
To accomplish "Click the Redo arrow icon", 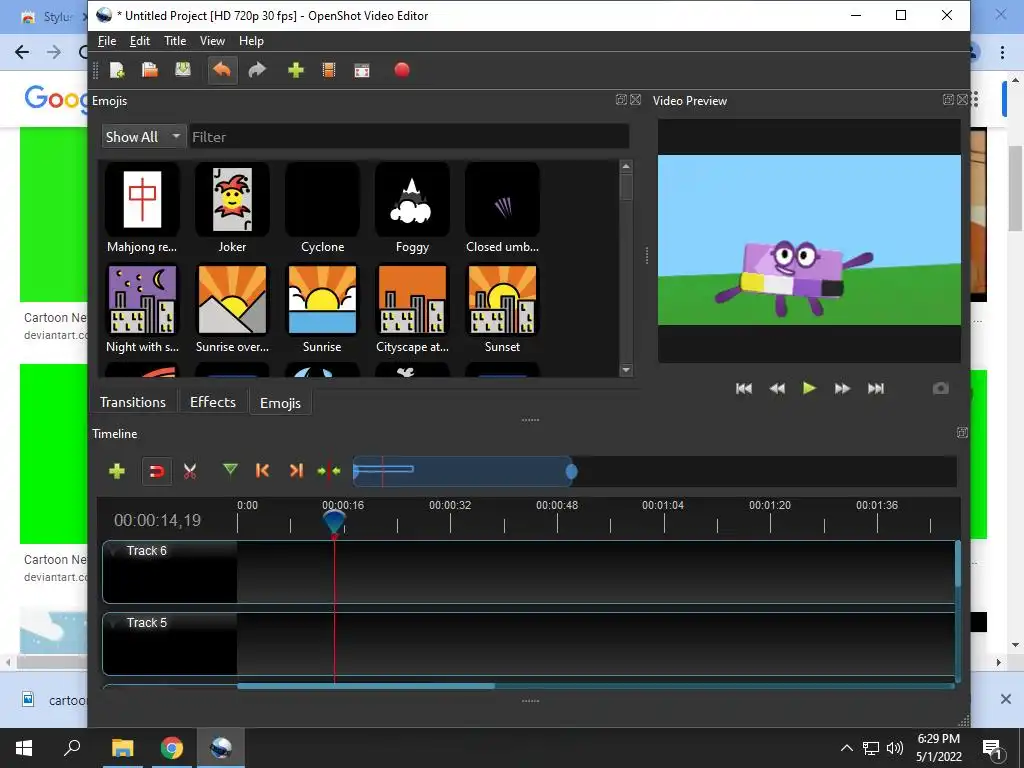I will tap(257, 70).
